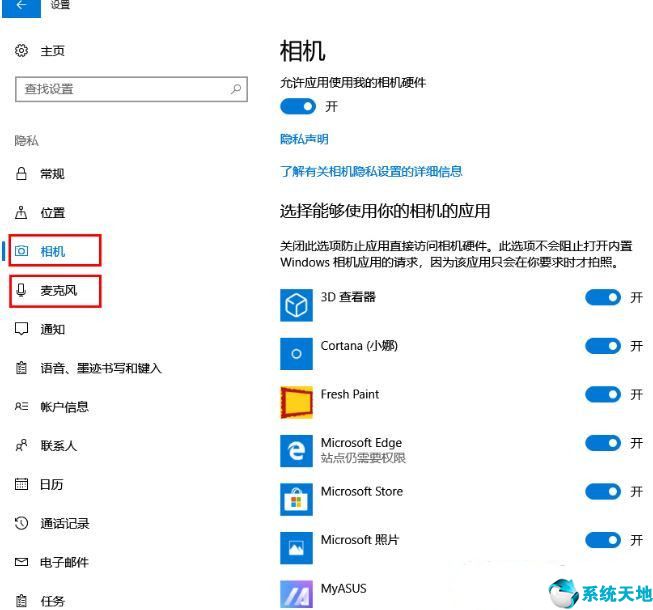
Task: Click the 3D 查看器 app icon
Action: pos(296,306)
